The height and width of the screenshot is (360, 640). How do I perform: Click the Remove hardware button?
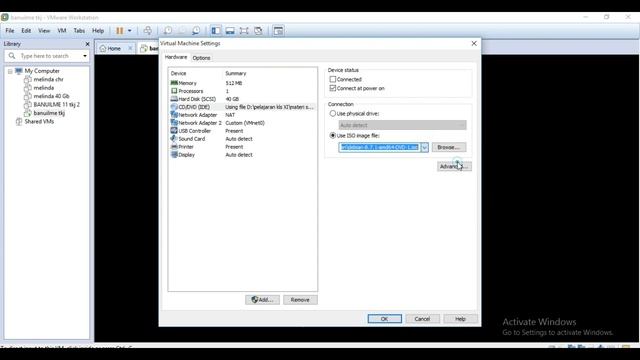click(x=300, y=300)
